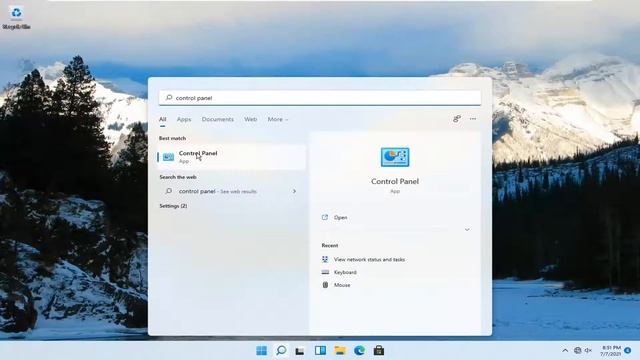
Task: Click the volume tray icon
Action: coord(588,351)
